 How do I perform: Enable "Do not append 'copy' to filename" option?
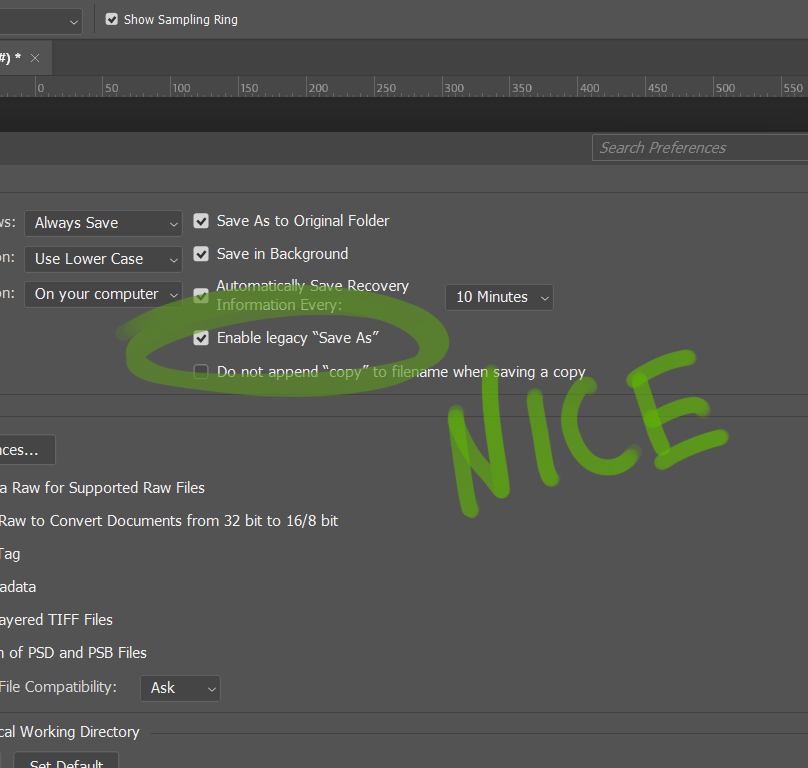pyautogui.click(x=201, y=371)
